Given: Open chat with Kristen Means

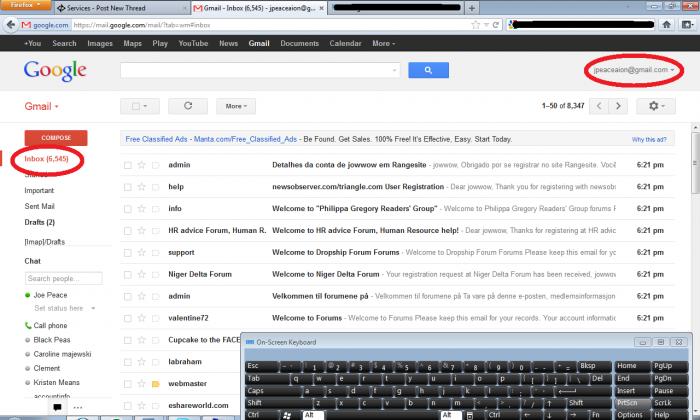Looking at the screenshot, I should (x=56, y=383).
